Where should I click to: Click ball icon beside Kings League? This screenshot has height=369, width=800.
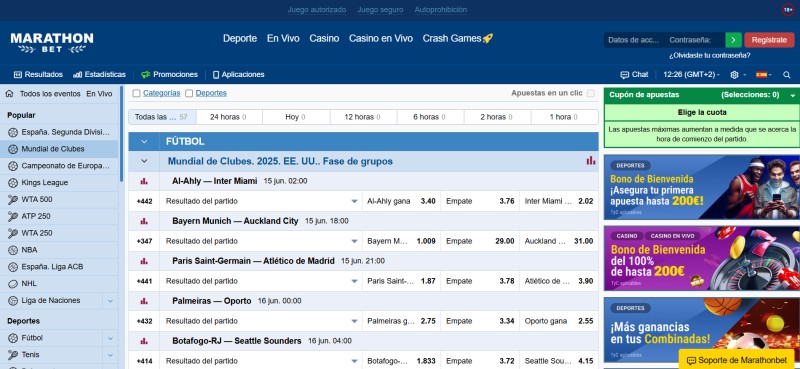[x=13, y=183]
